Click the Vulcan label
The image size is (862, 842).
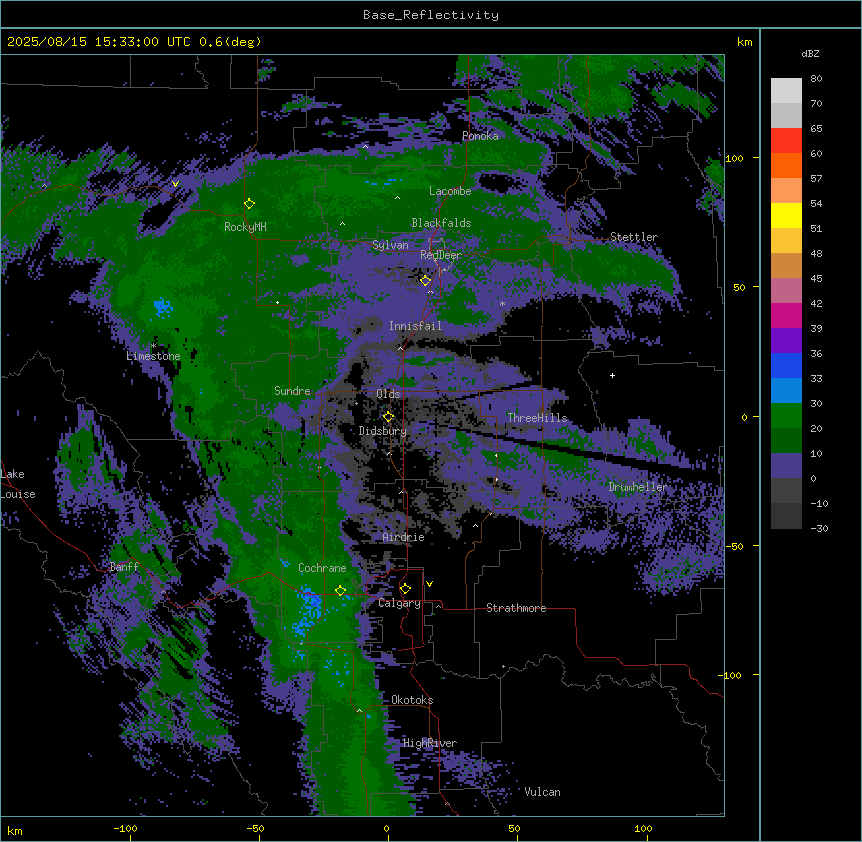click(x=543, y=792)
